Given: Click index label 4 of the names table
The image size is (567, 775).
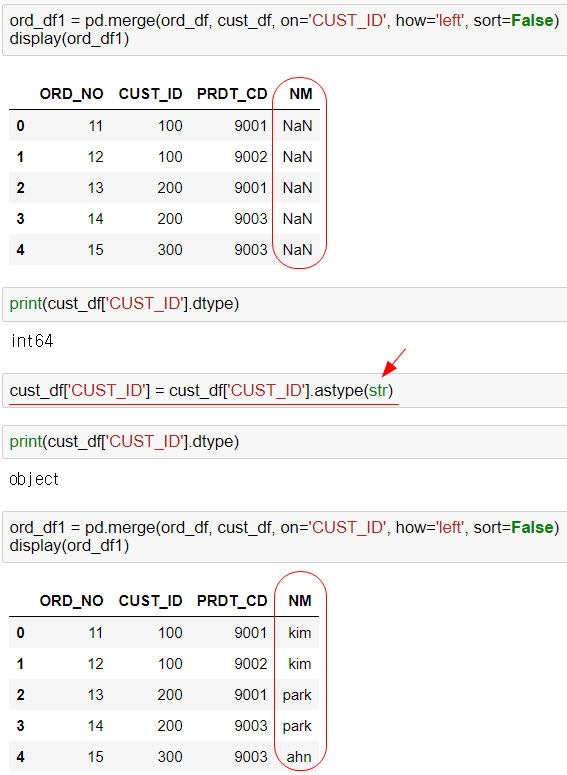Looking at the screenshot, I should pyautogui.click(x=20, y=757).
